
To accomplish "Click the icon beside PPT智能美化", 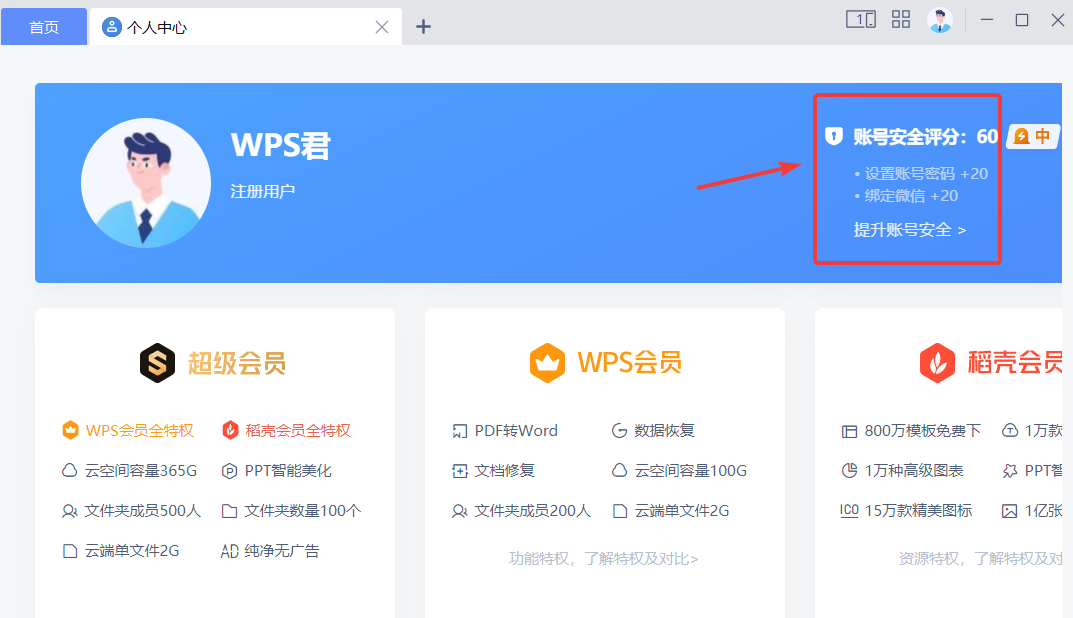I will 229,471.
